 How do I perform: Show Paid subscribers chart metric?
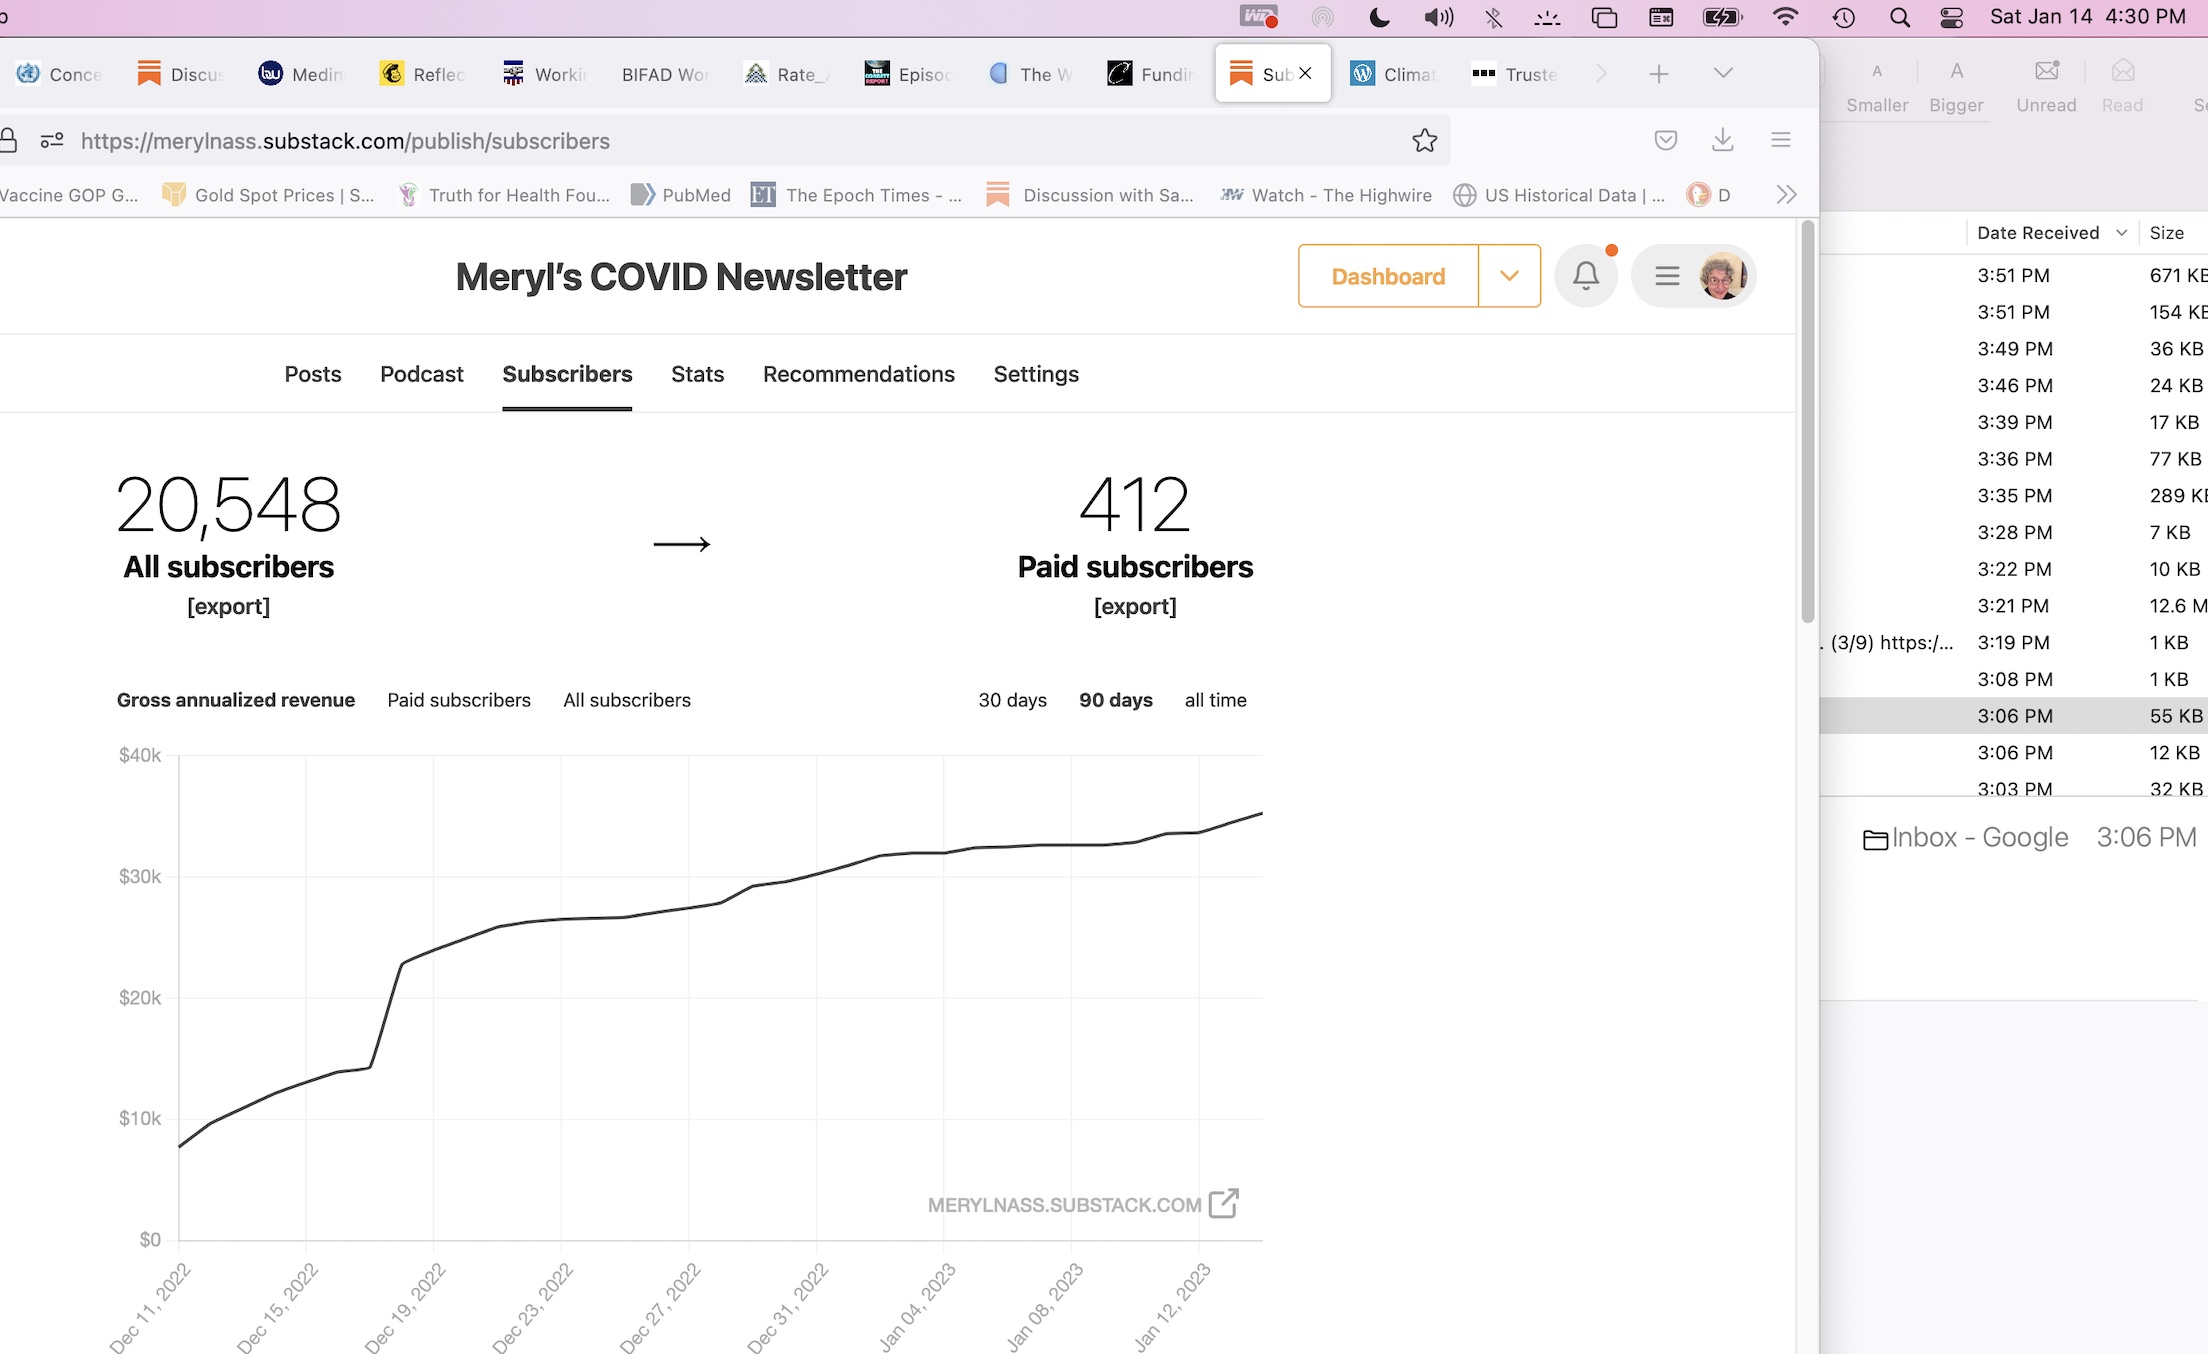coord(459,700)
